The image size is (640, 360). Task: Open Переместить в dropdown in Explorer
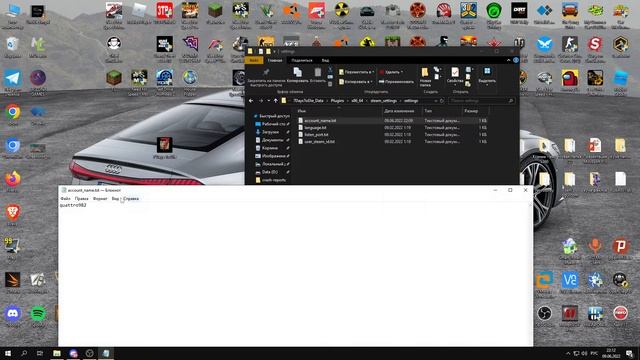(356, 72)
